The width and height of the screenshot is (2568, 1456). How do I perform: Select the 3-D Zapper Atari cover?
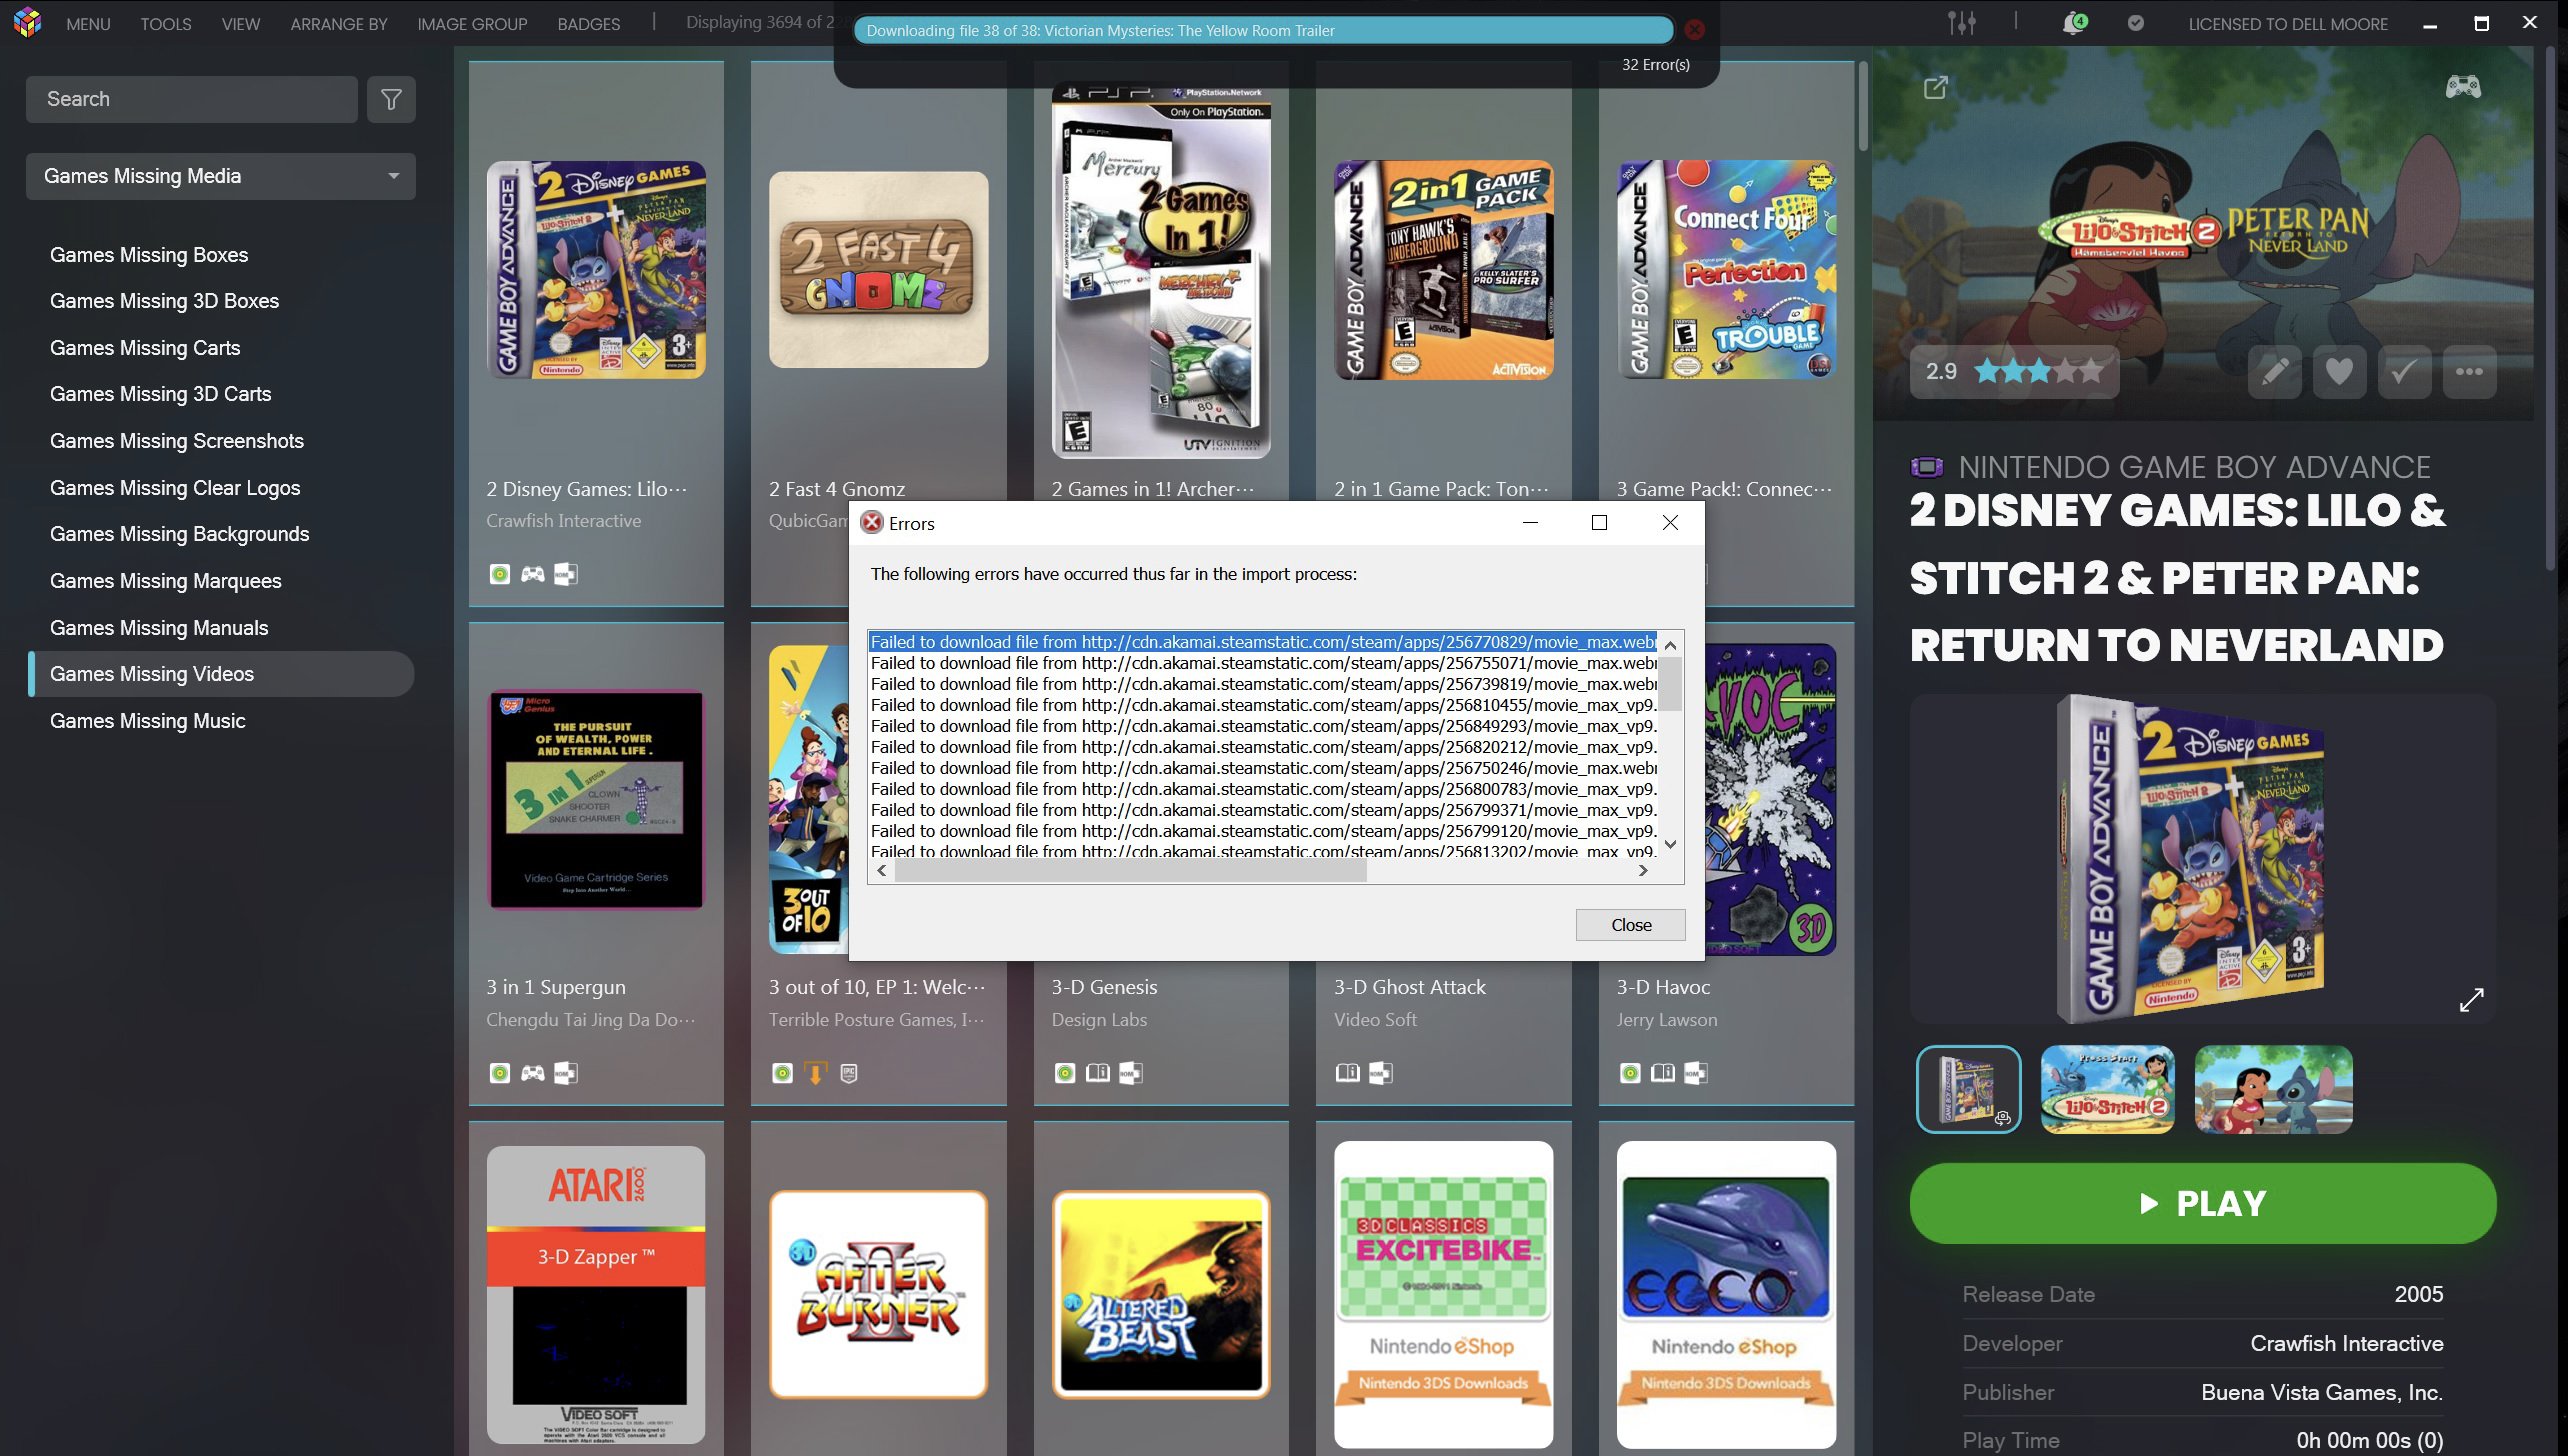point(596,1294)
